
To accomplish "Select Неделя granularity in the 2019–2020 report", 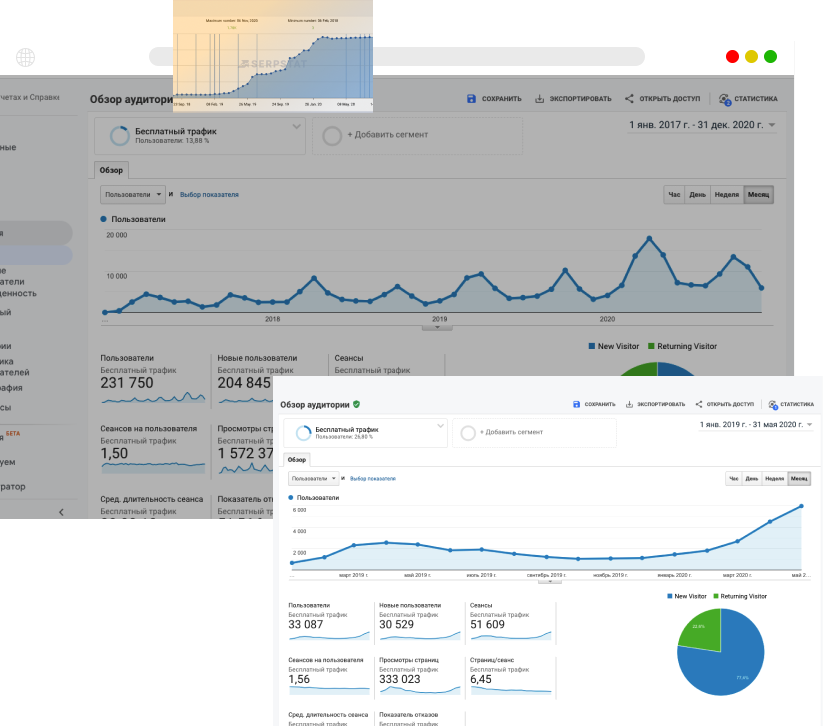I will coord(774,479).
